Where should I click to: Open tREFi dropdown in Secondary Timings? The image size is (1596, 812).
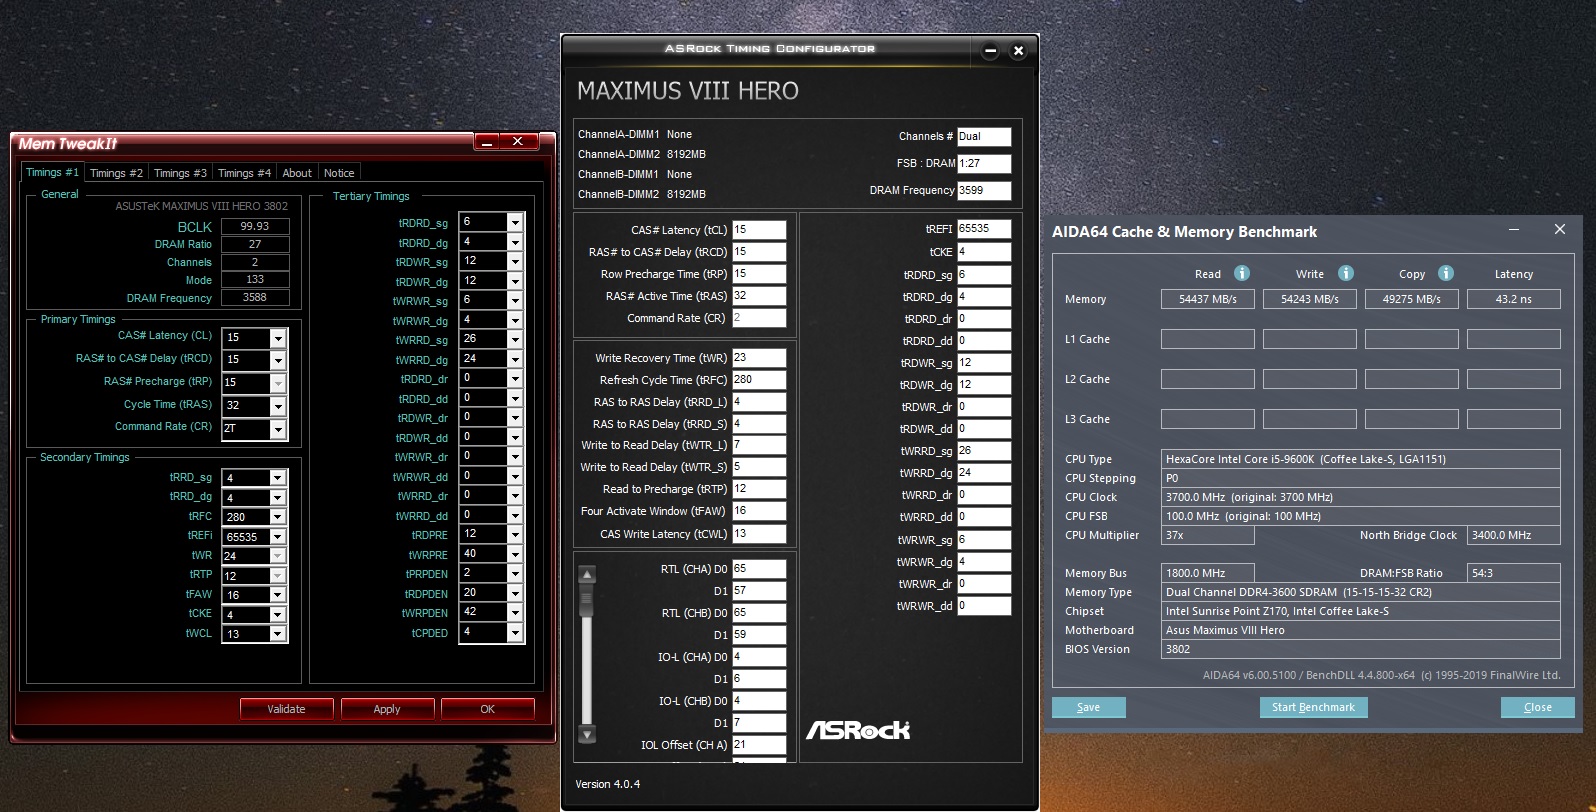tap(278, 537)
